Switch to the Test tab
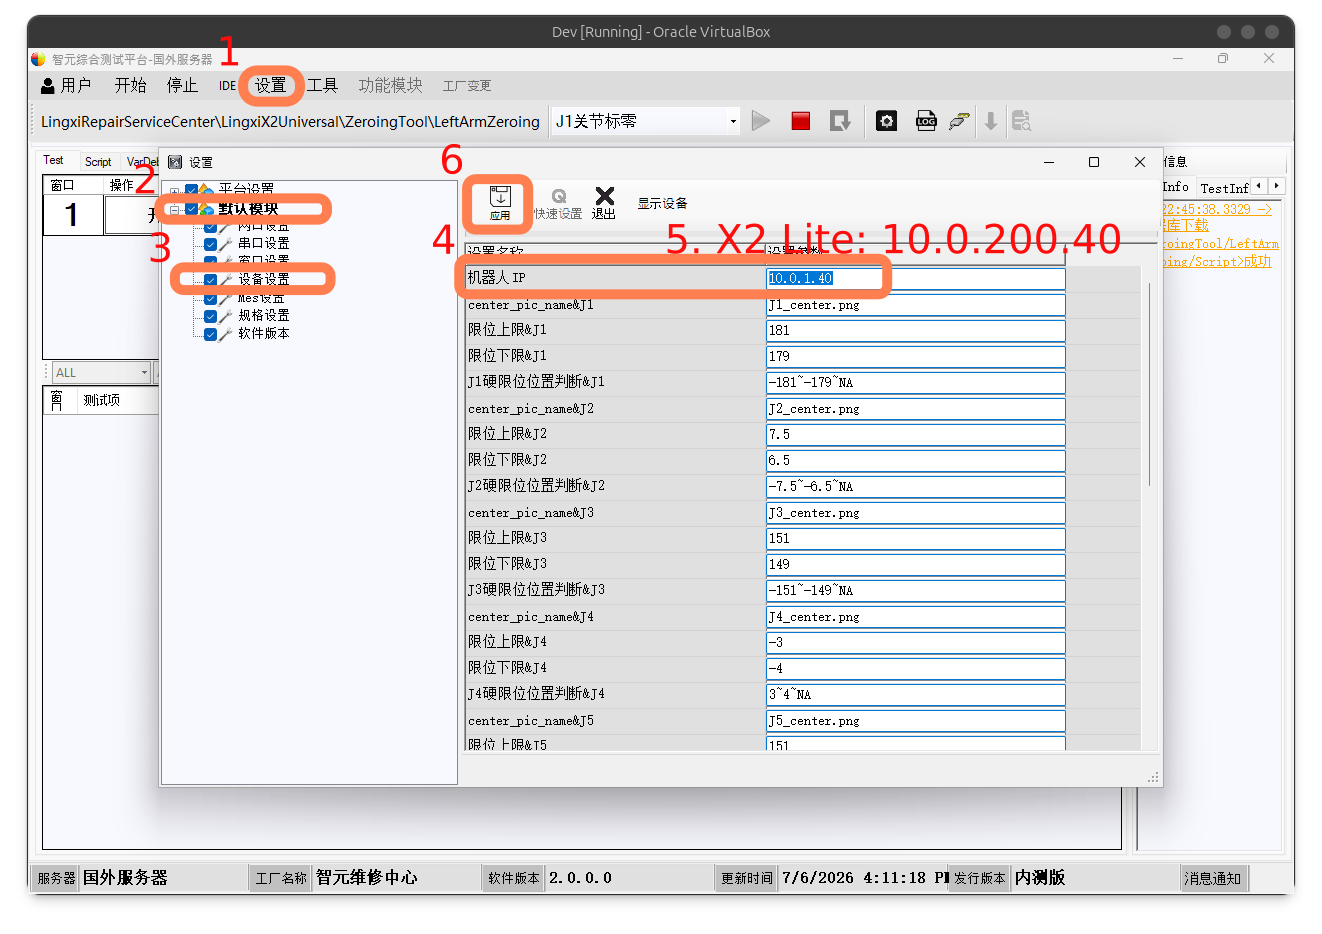1322x934 pixels. (x=53, y=160)
